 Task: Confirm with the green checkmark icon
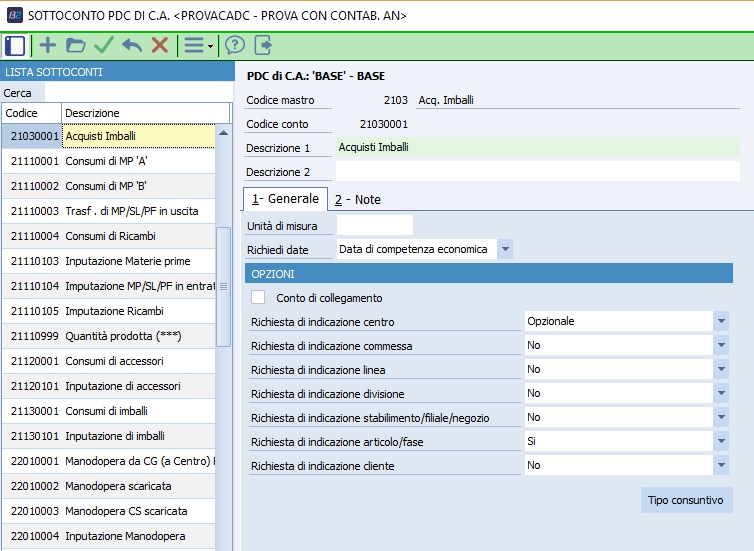[103, 45]
